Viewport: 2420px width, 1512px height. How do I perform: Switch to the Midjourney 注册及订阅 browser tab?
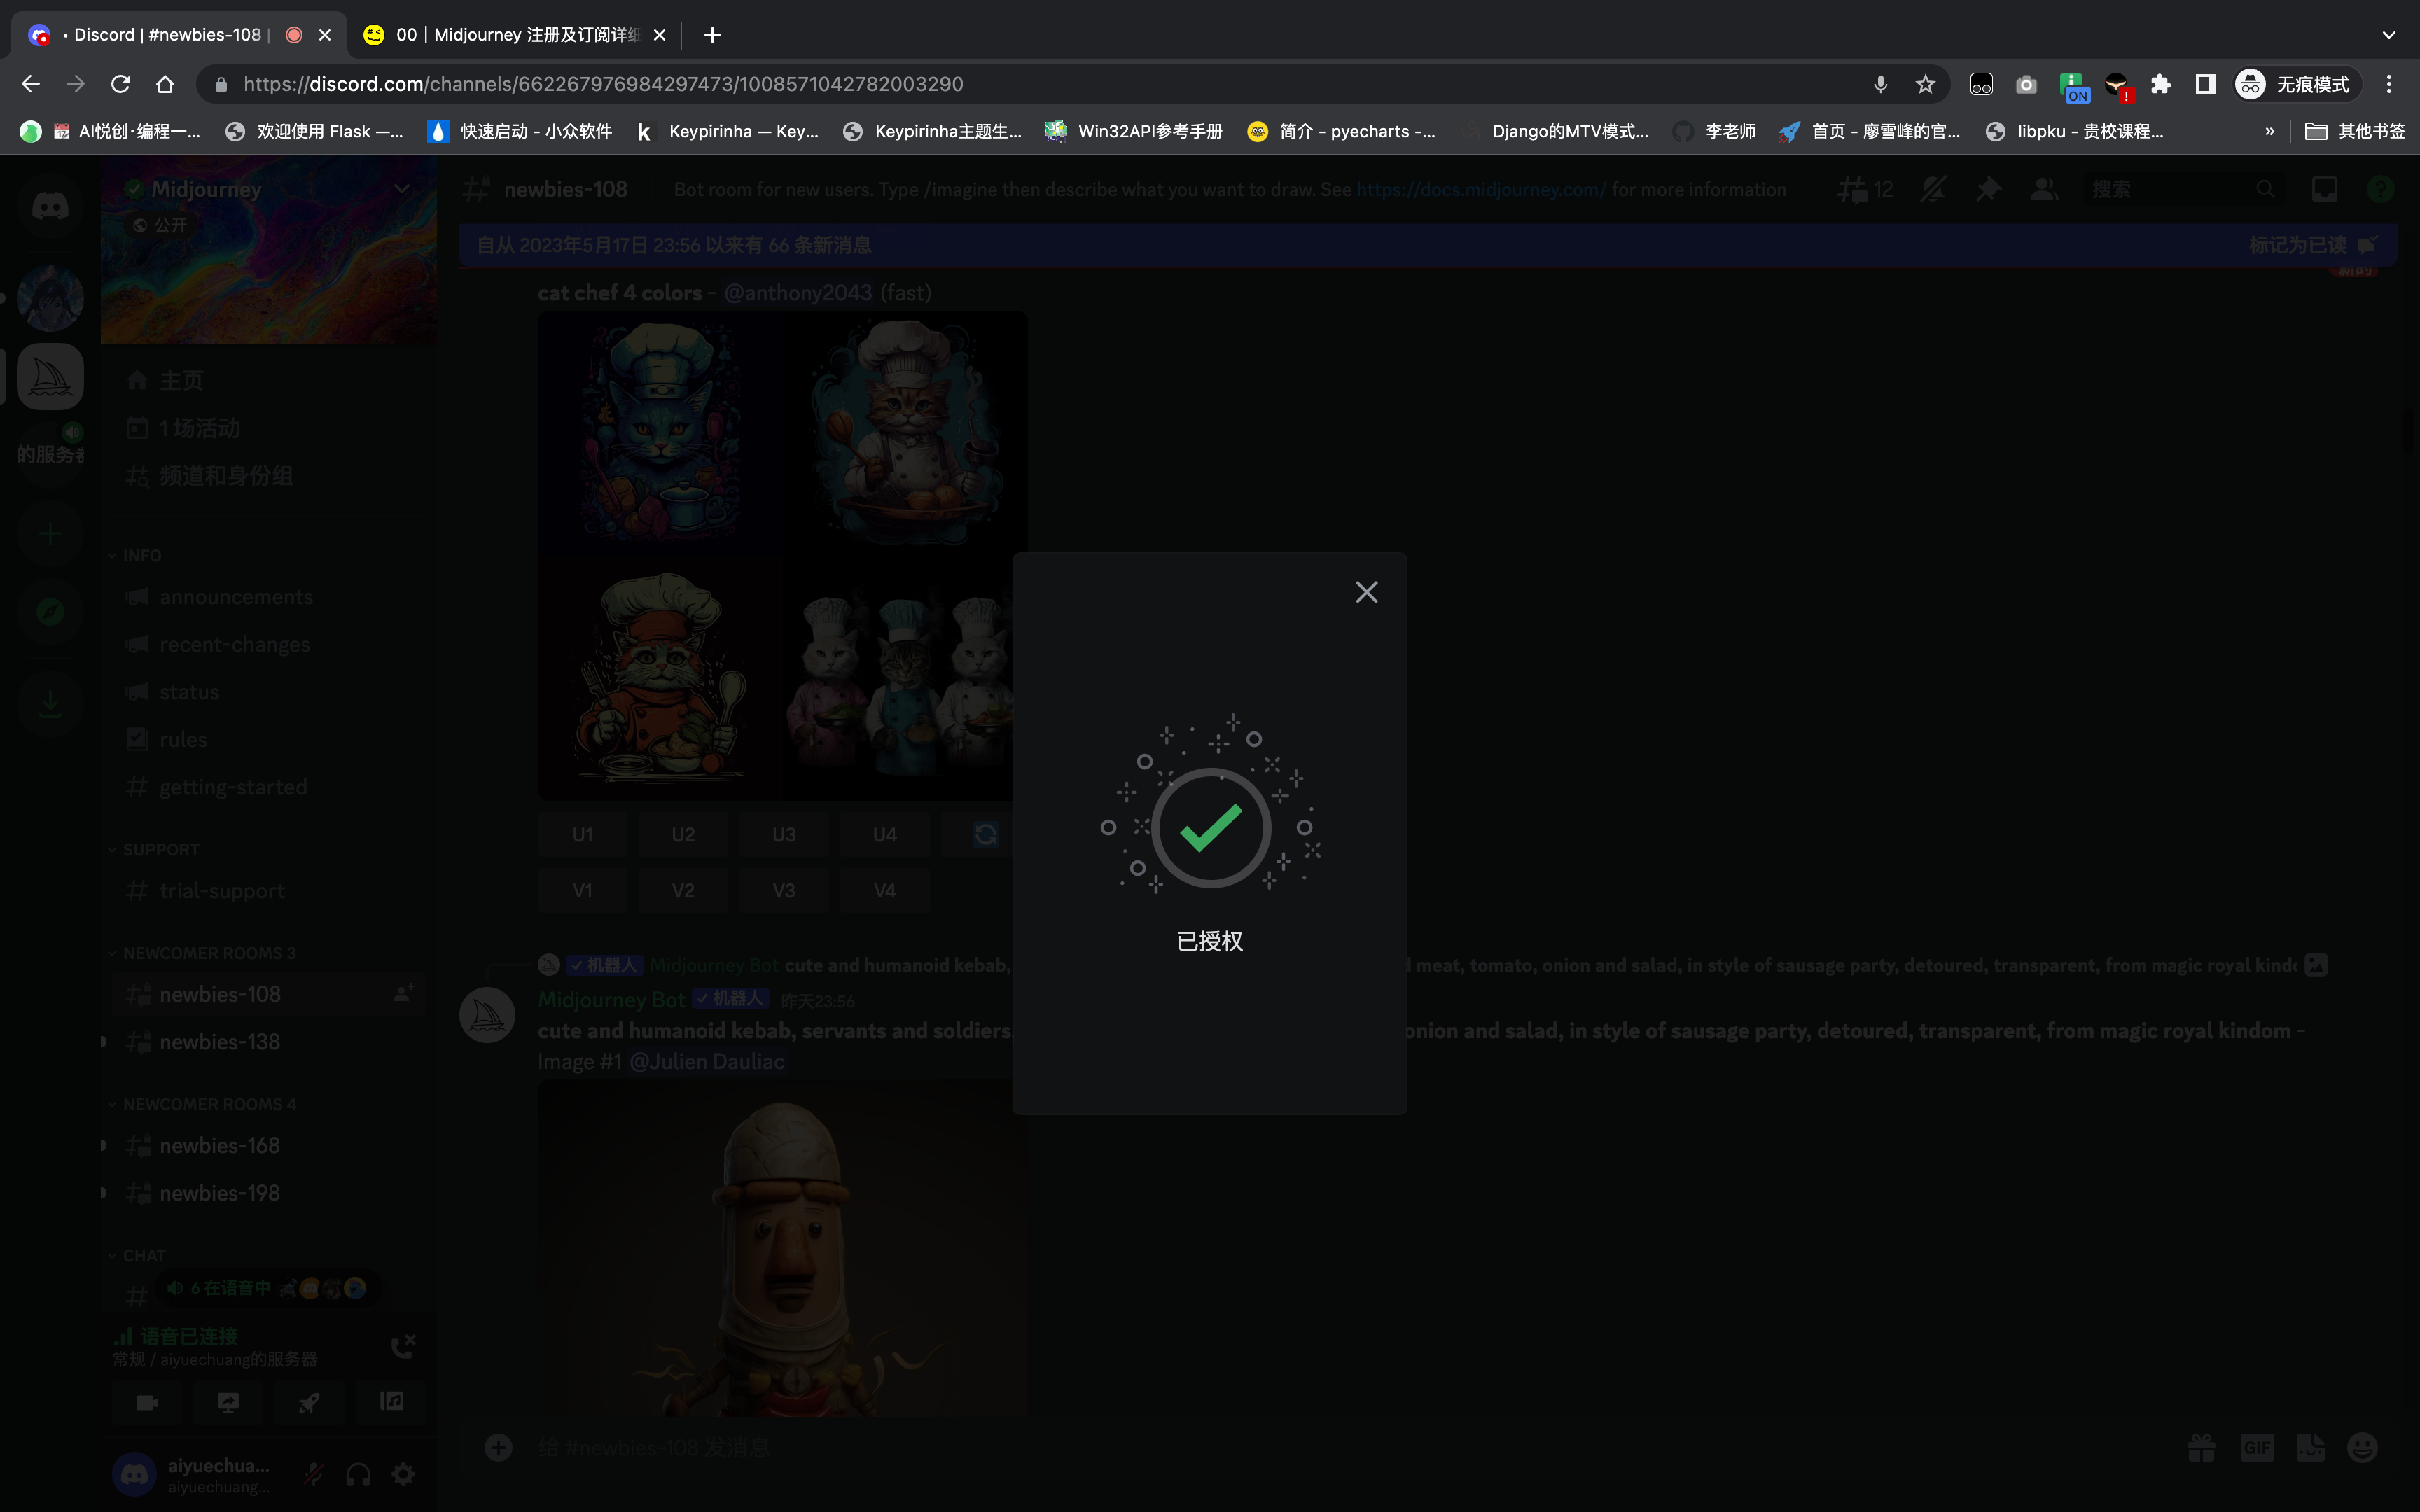(x=515, y=35)
